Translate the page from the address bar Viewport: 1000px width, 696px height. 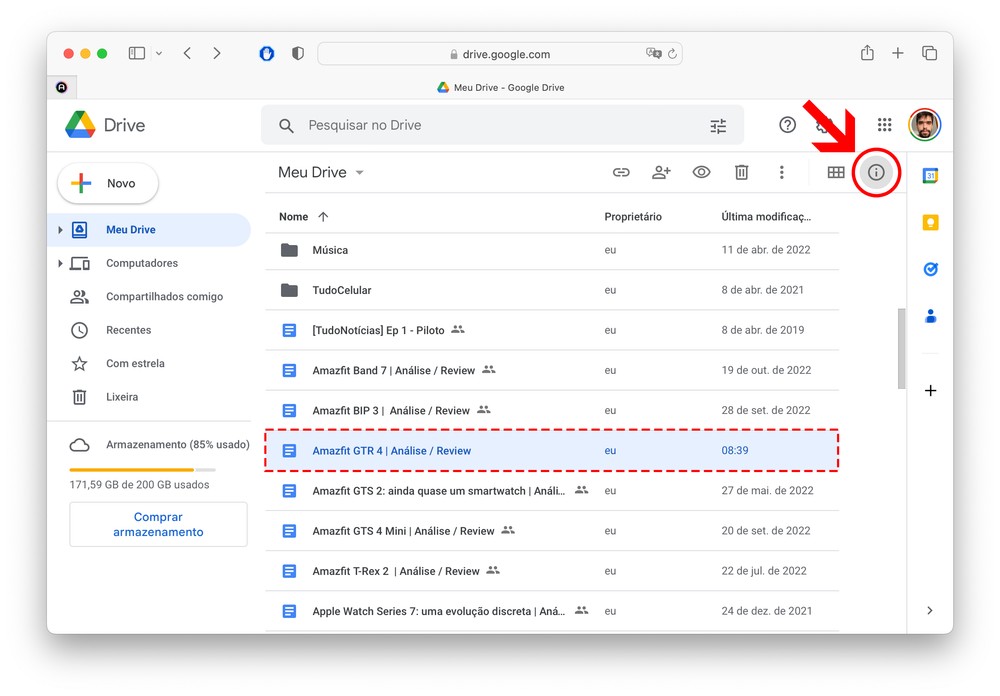(x=653, y=54)
